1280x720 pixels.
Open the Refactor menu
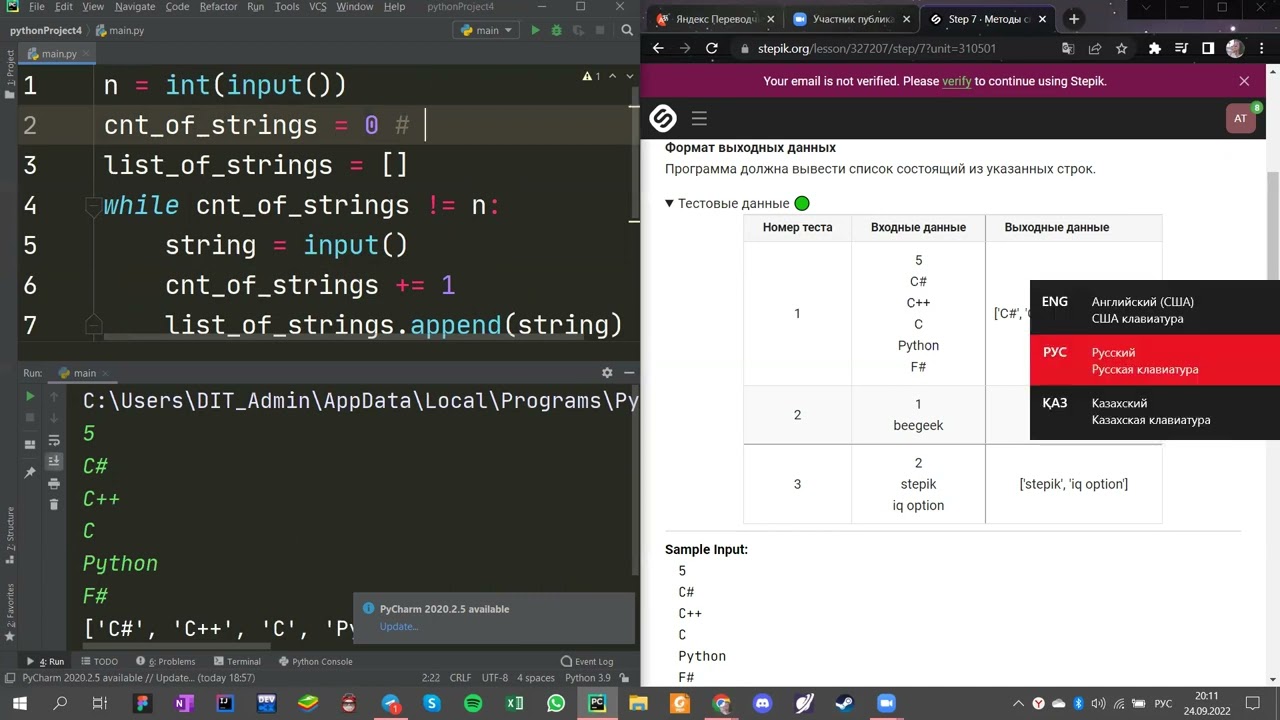[218, 7]
